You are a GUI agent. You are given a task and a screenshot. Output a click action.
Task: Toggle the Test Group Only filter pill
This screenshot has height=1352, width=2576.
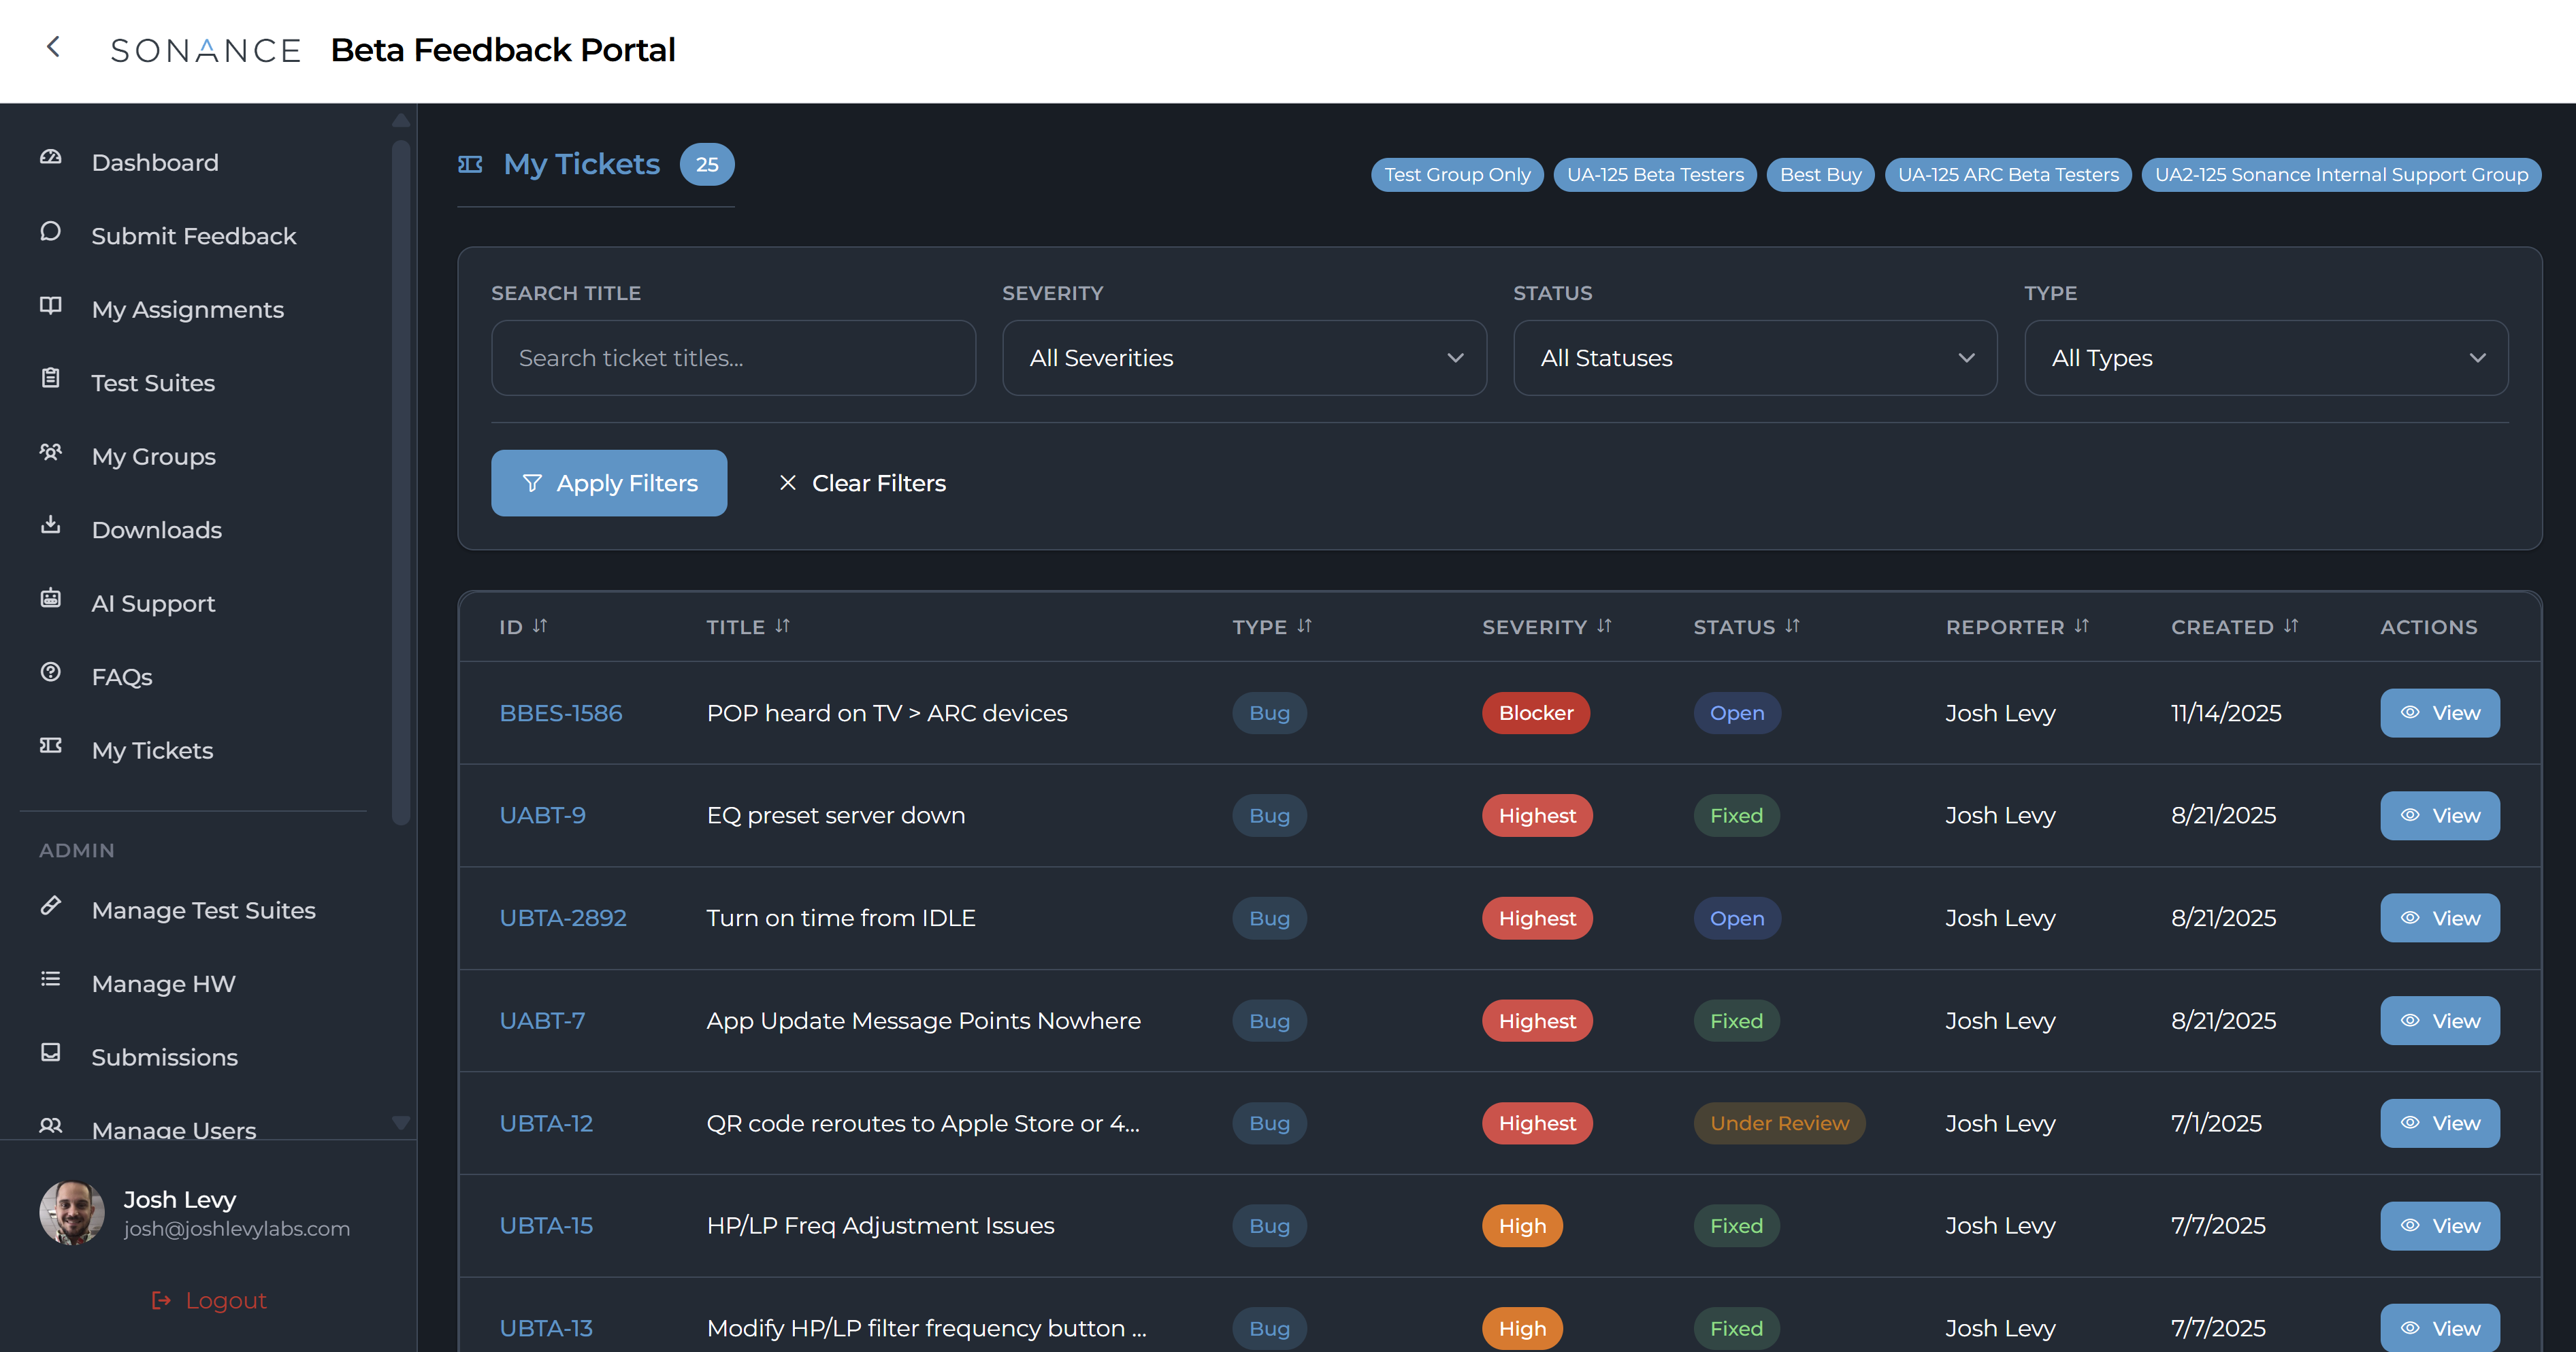1456,174
